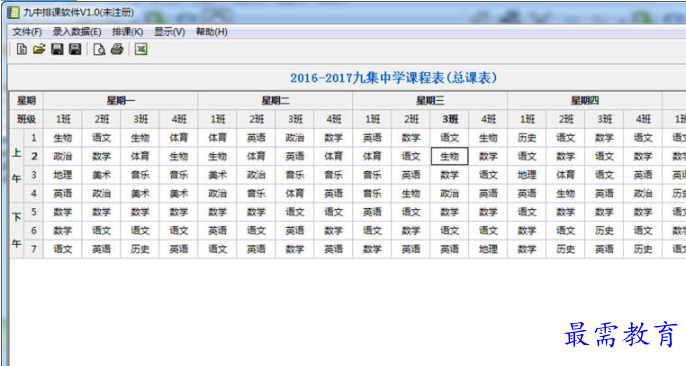Click the 下午 afternoon row label
The width and height of the screenshot is (686, 366).
click(x=17, y=230)
